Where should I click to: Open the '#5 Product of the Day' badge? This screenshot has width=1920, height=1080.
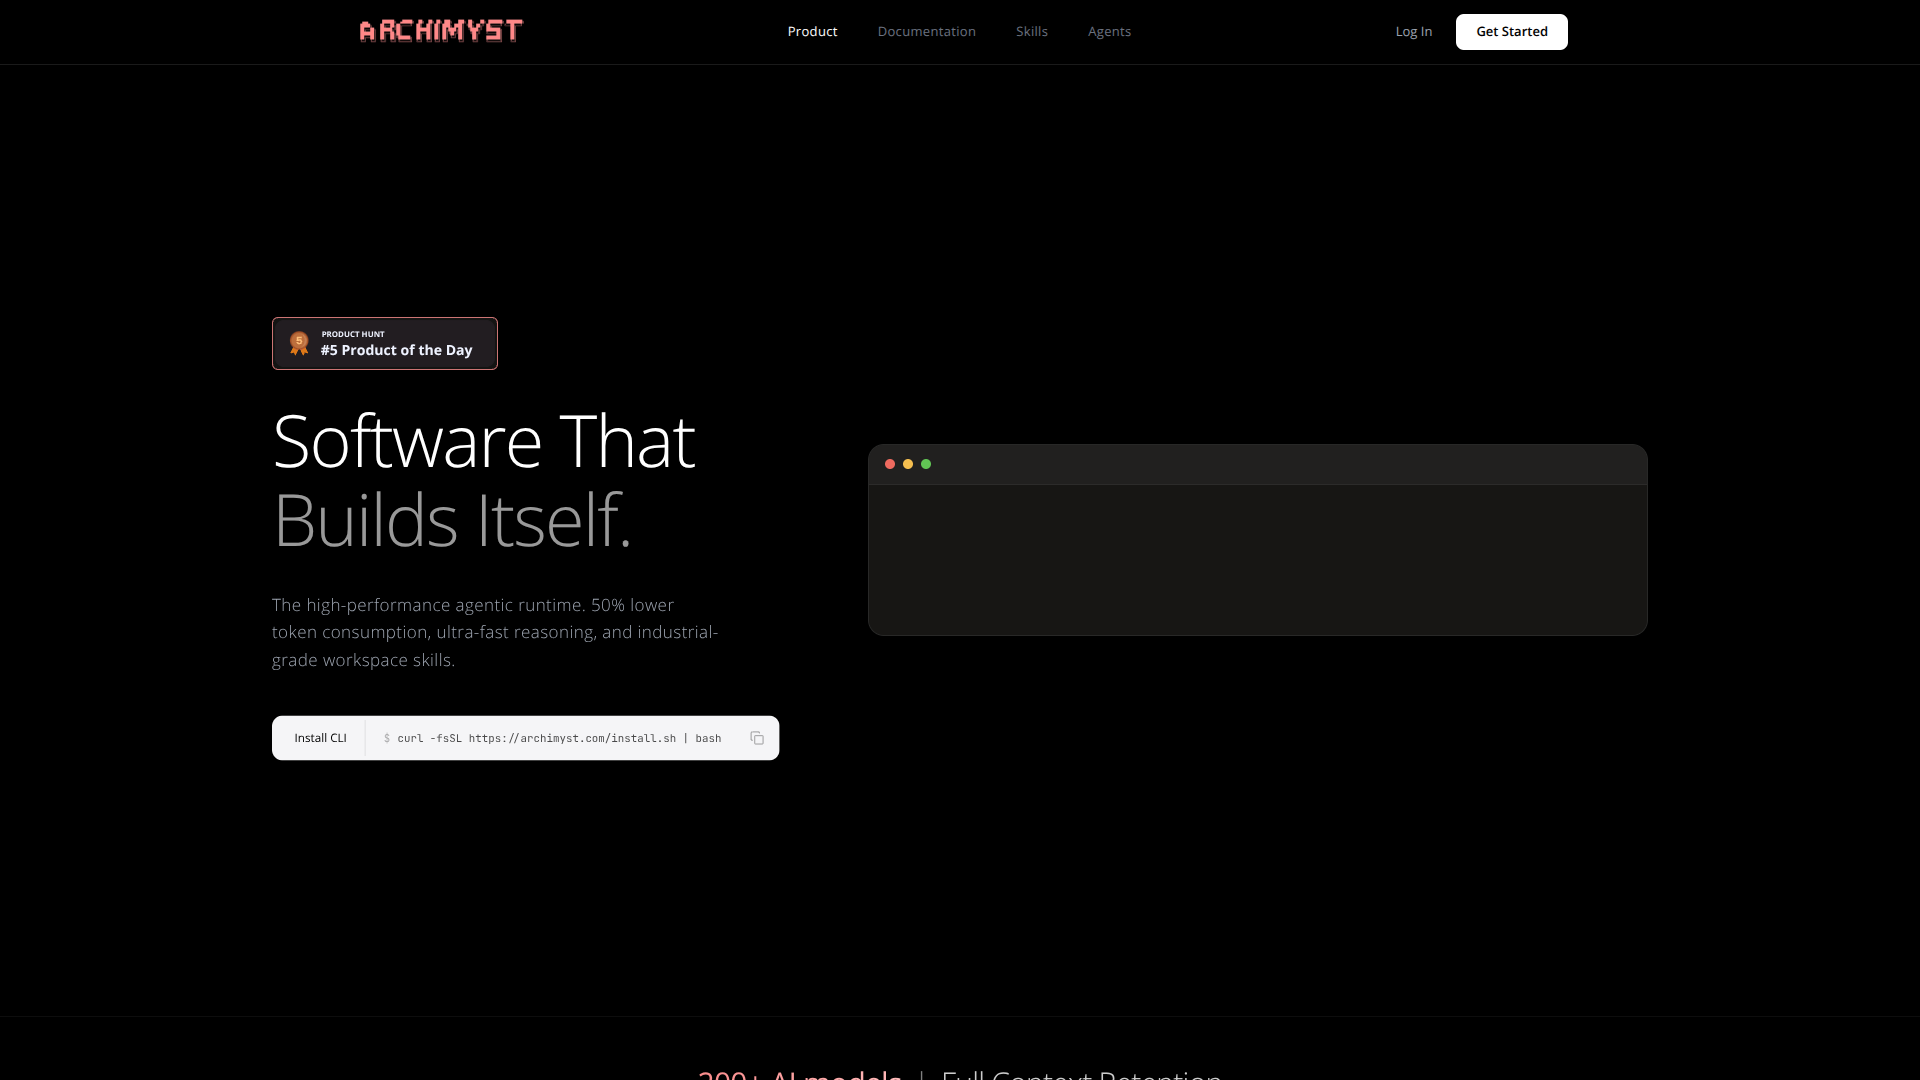(385, 343)
